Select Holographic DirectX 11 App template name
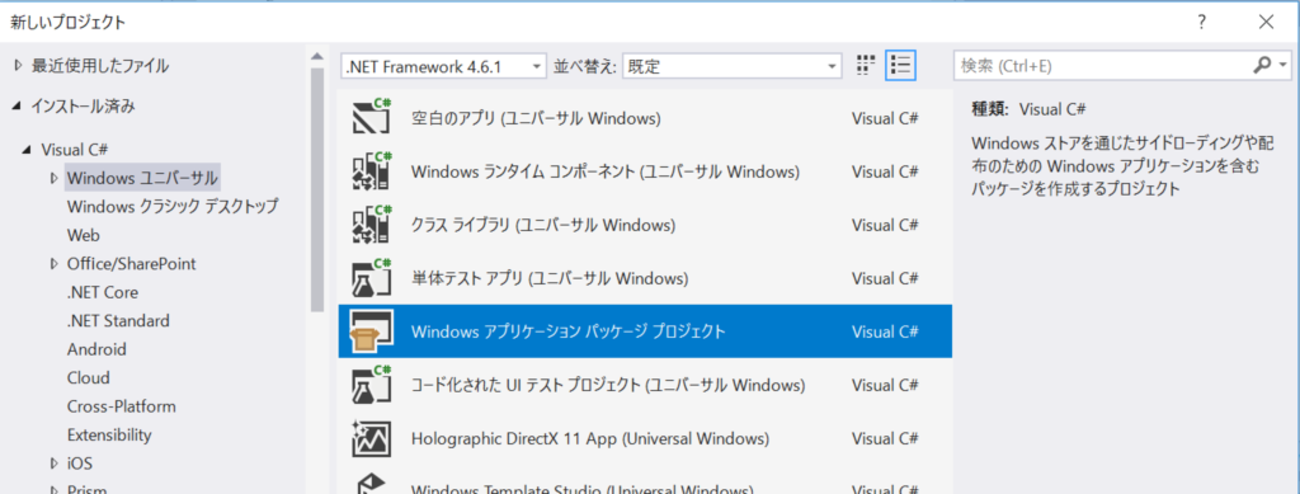Screen dimensions: 1300x494 (x=590, y=438)
